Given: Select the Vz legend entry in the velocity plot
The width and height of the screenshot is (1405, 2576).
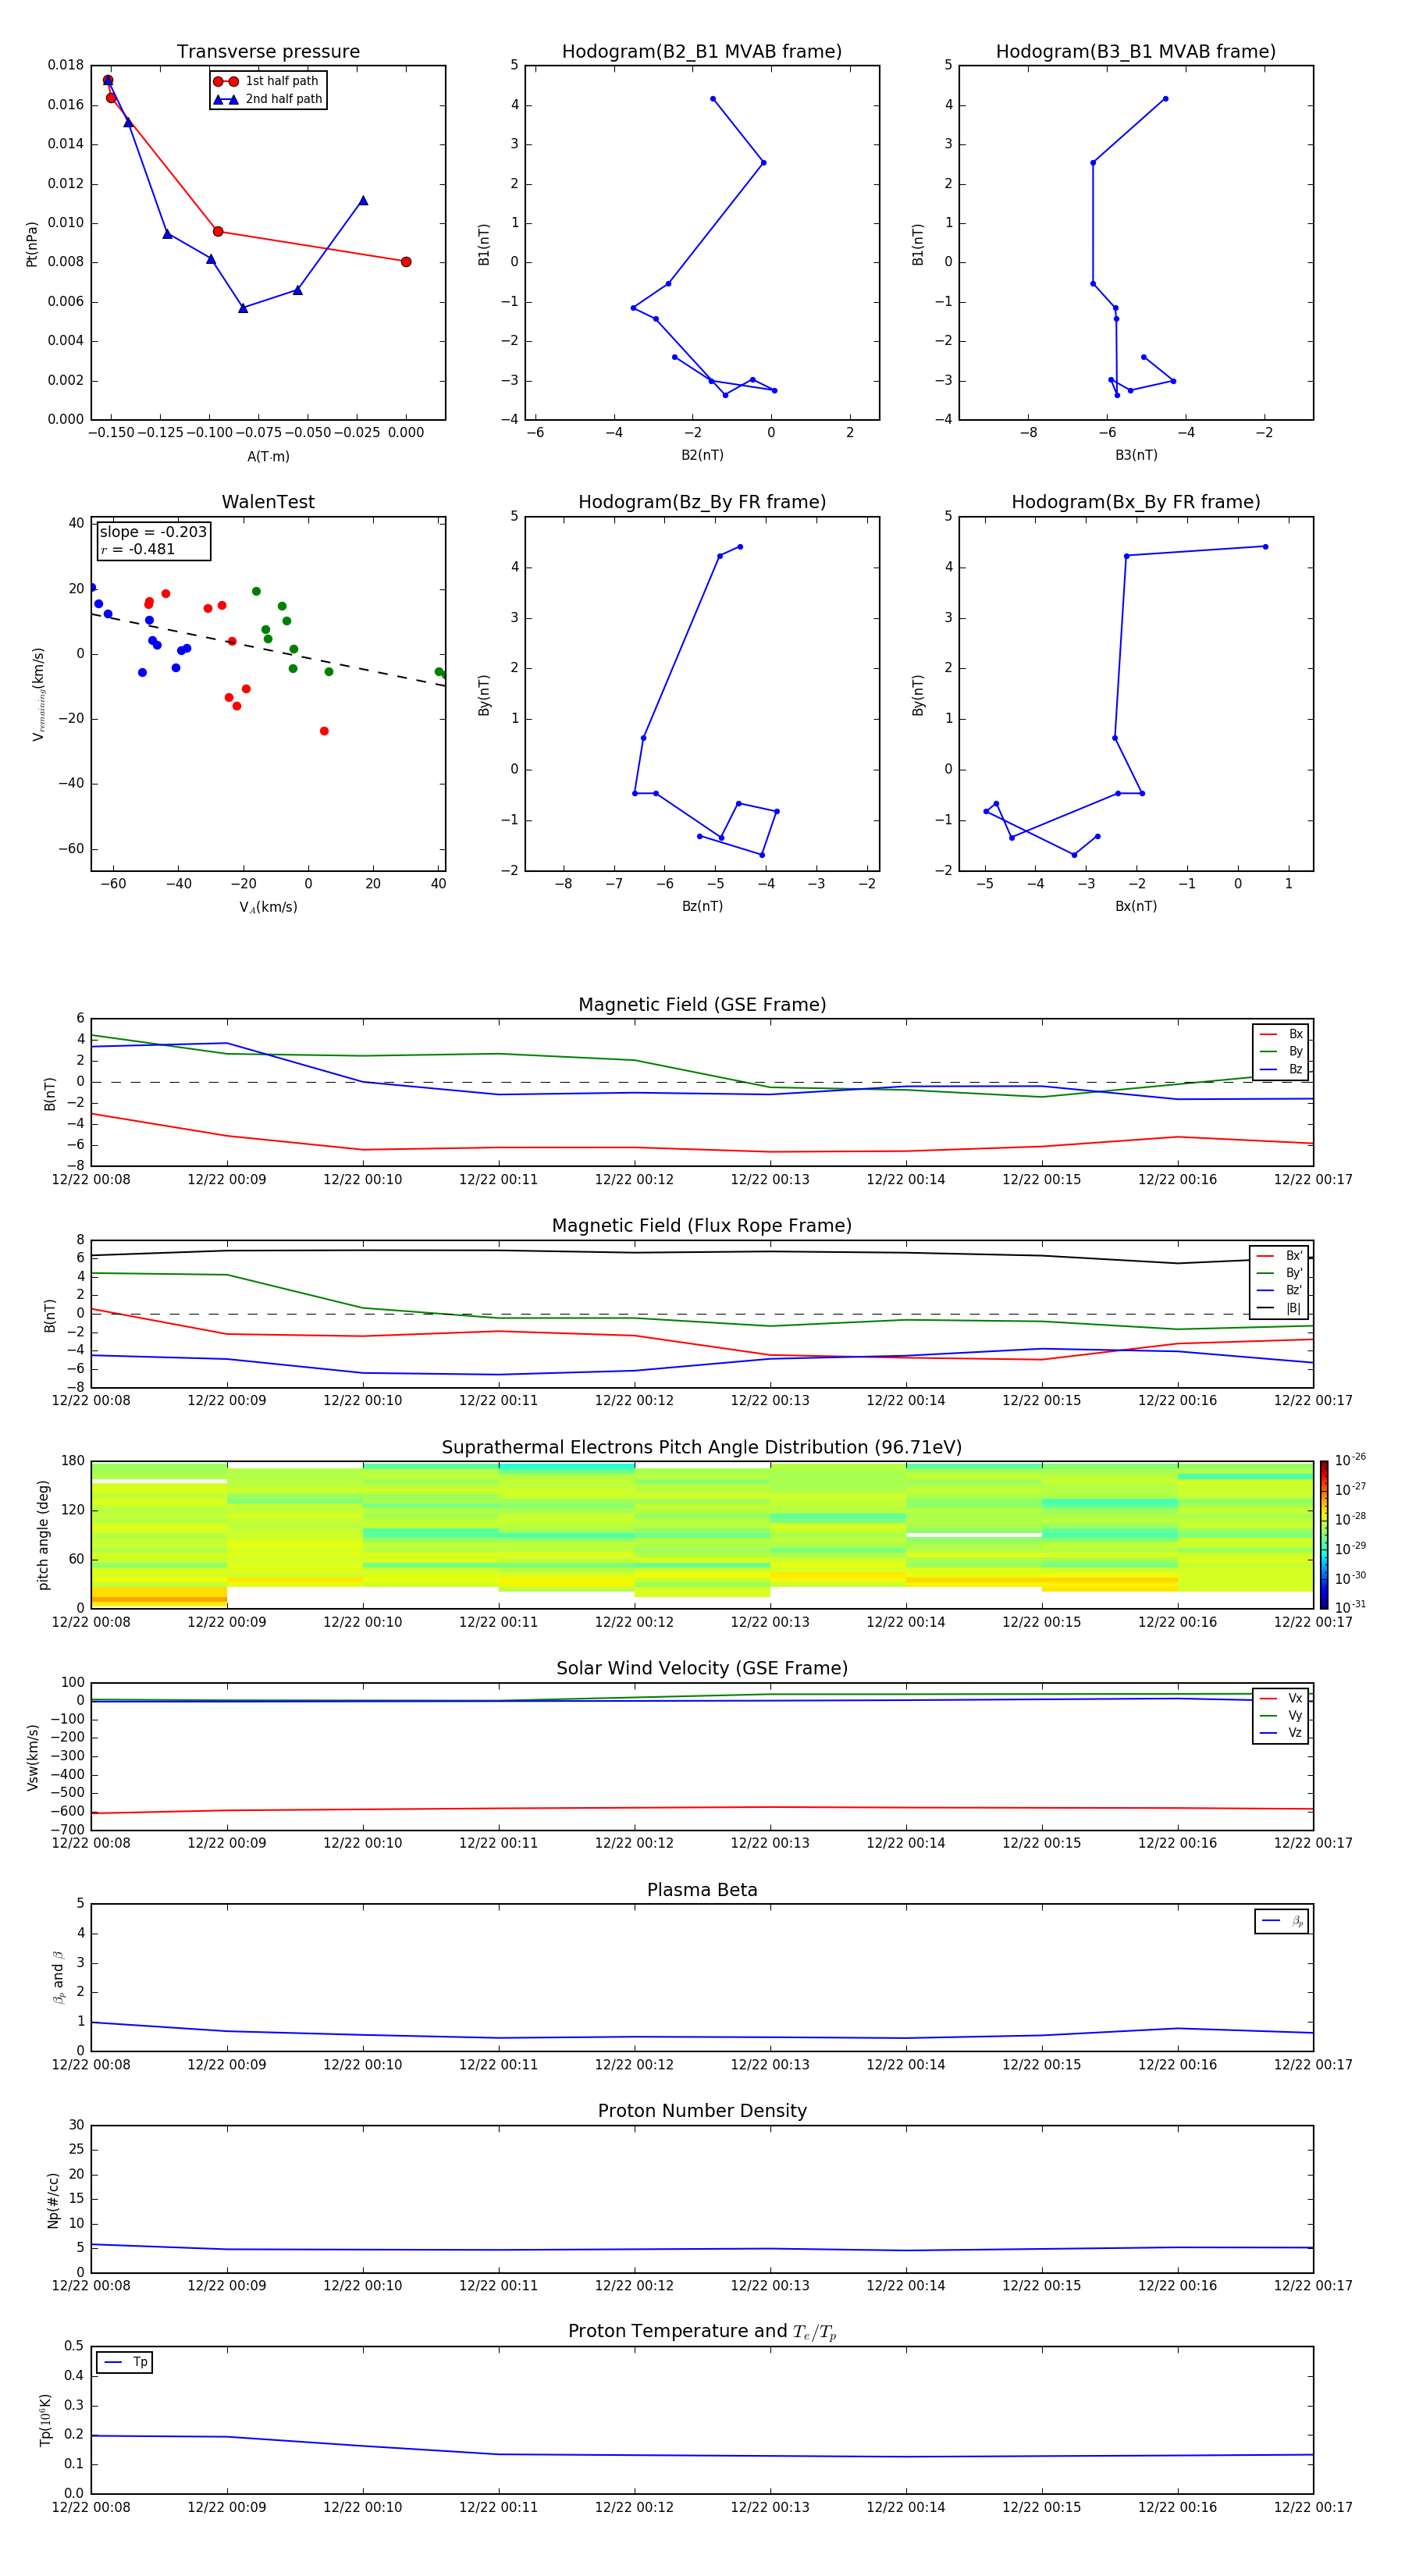Looking at the screenshot, I should [x=1281, y=1732].
